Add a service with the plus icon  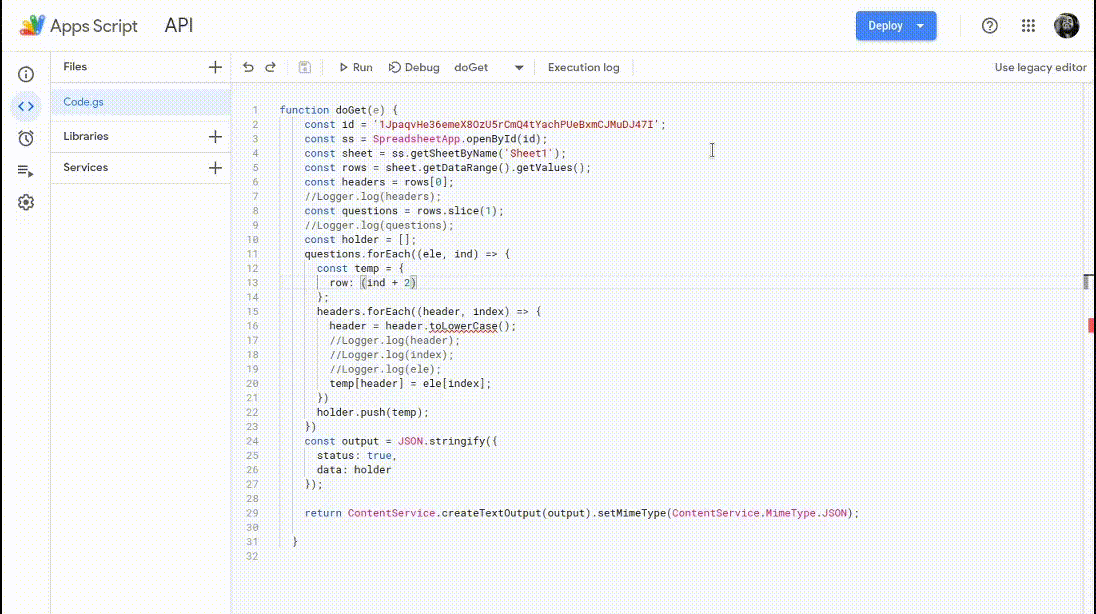click(215, 167)
